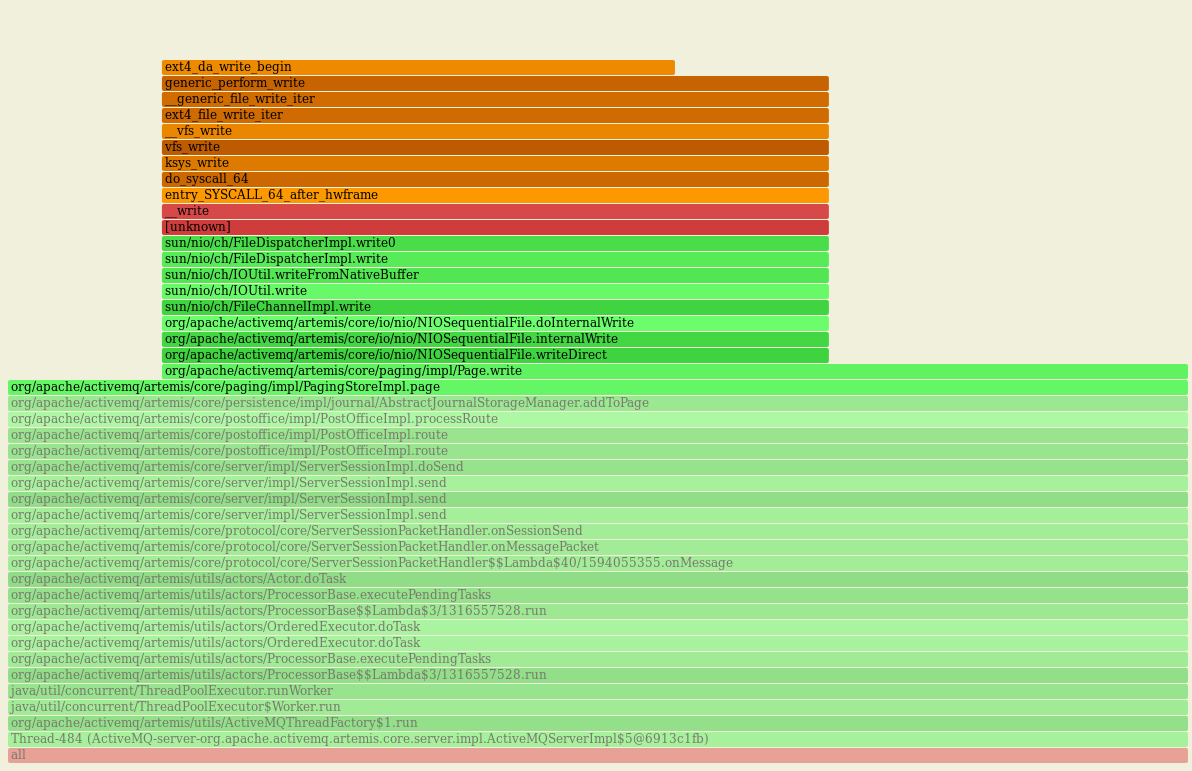Select the sun/nio/ch/IOUtil.write frame
The height and width of the screenshot is (771, 1192).
[495, 291]
